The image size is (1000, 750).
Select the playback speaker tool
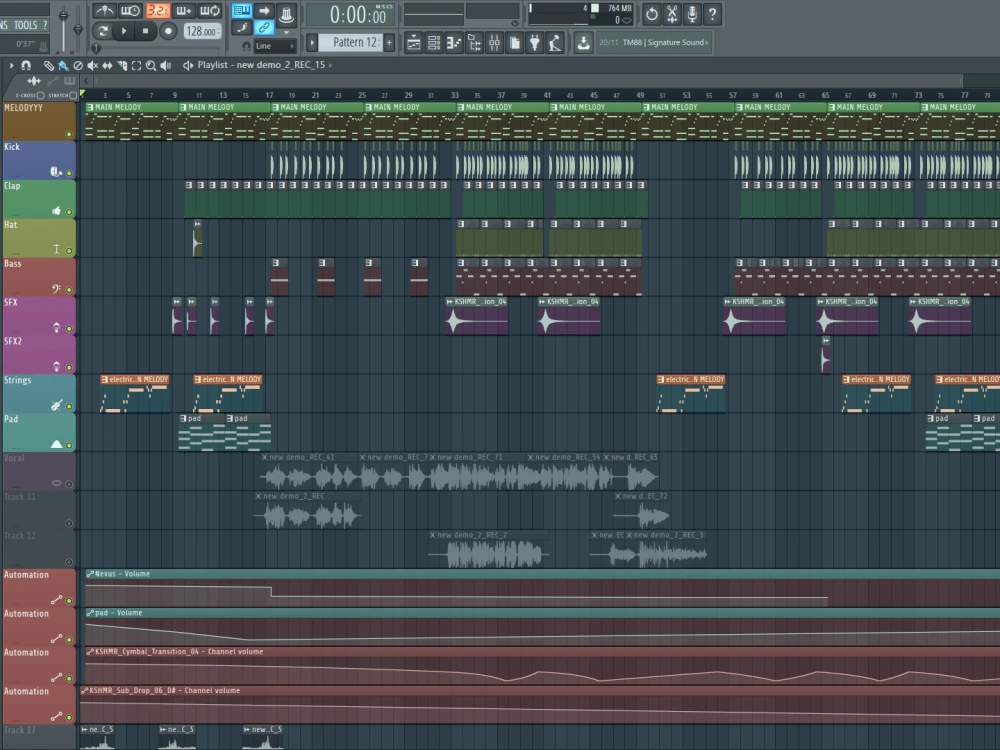click(x=166, y=65)
